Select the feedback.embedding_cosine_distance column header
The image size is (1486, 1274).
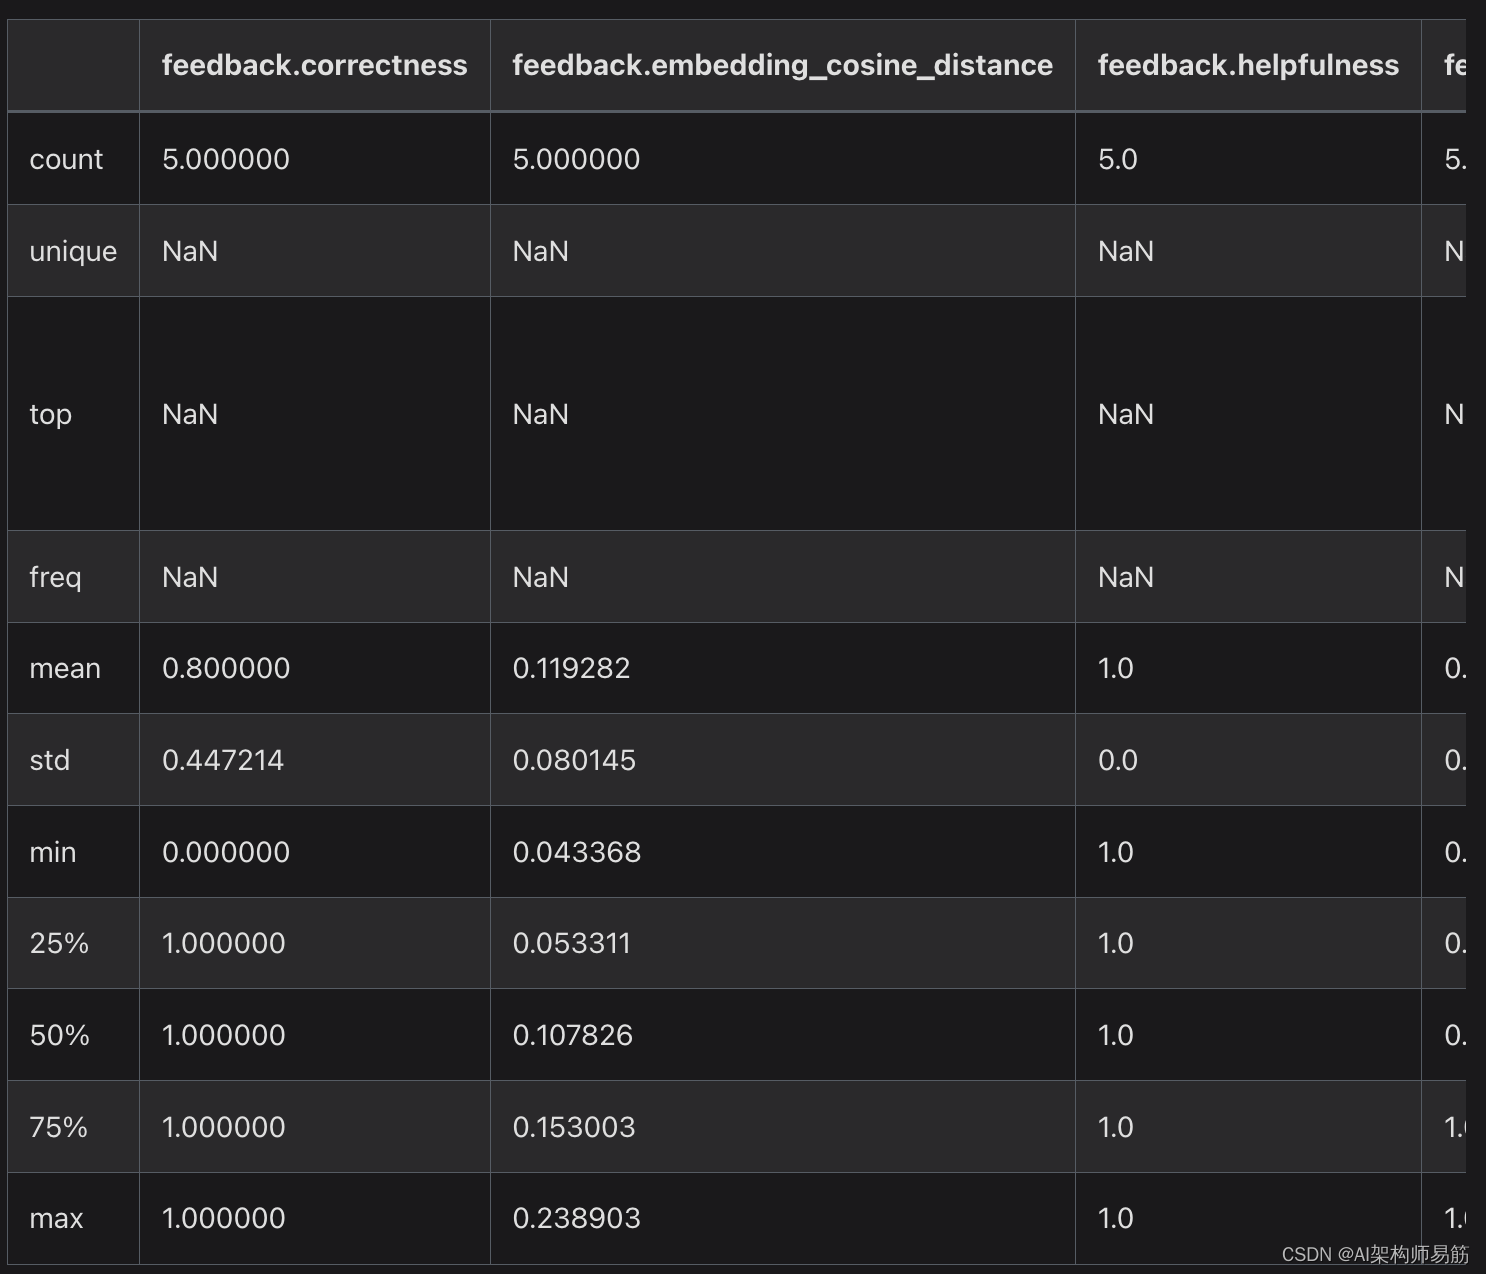click(x=781, y=64)
